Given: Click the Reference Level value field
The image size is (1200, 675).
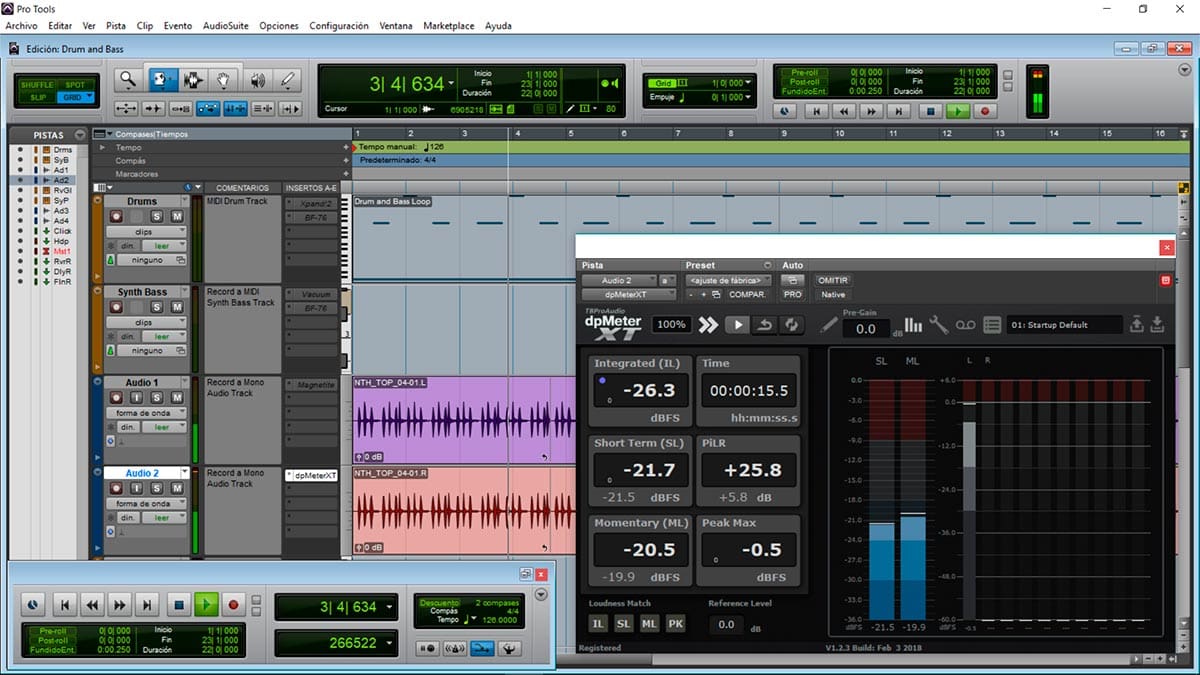Looking at the screenshot, I should (x=727, y=624).
